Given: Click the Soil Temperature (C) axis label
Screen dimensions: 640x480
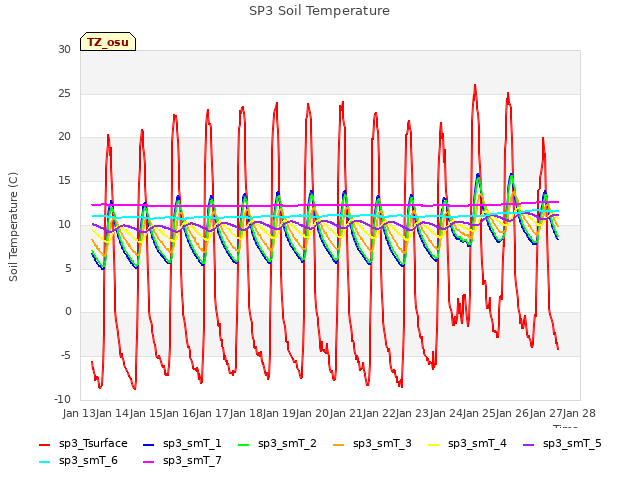Looking at the screenshot, I should coord(13,227).
